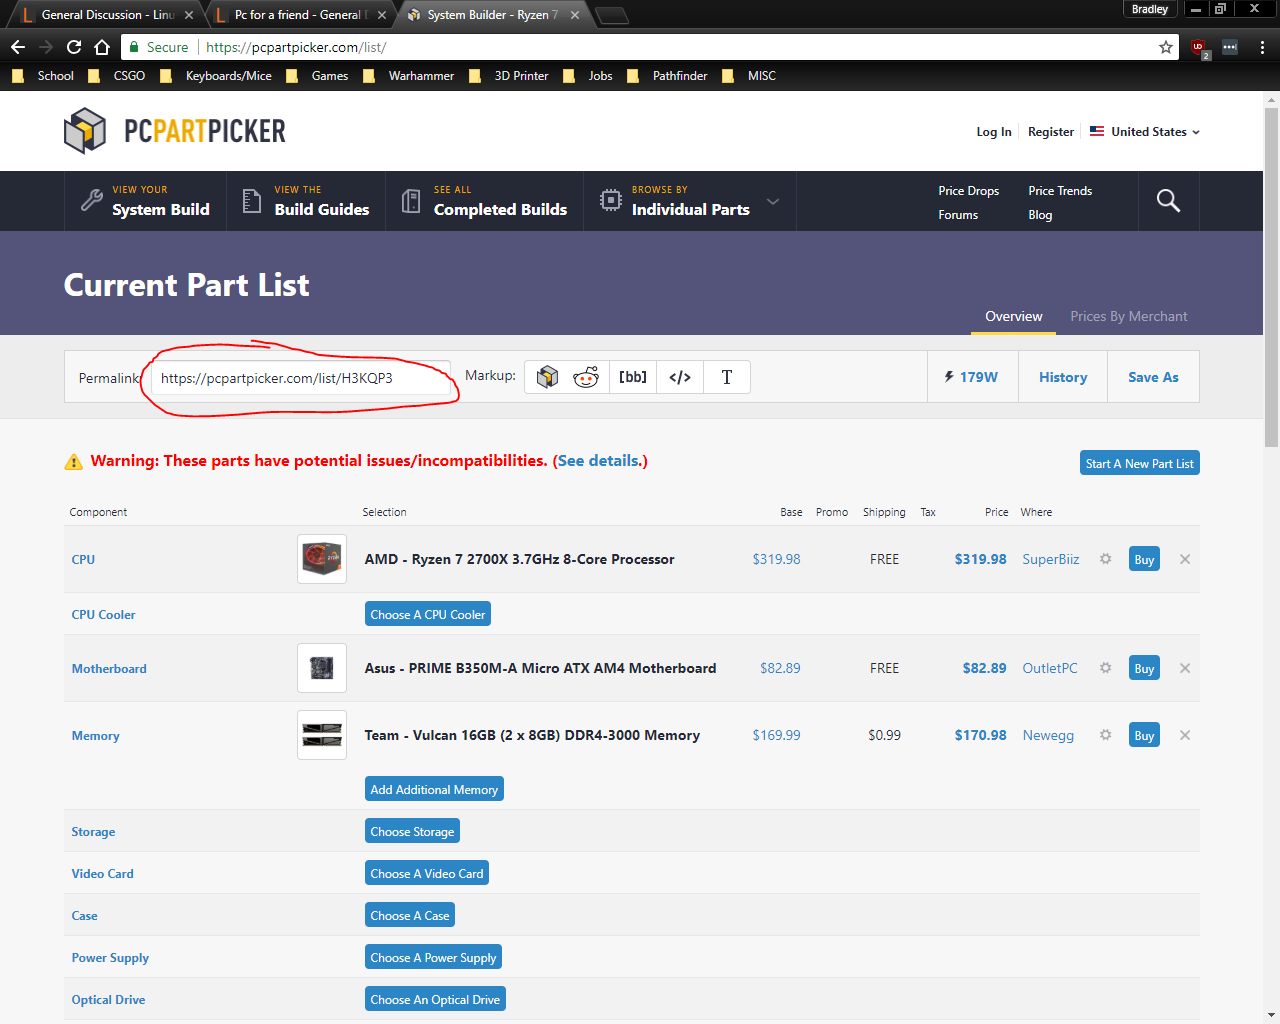Switch to Prices By Merchant tab

1129,317
